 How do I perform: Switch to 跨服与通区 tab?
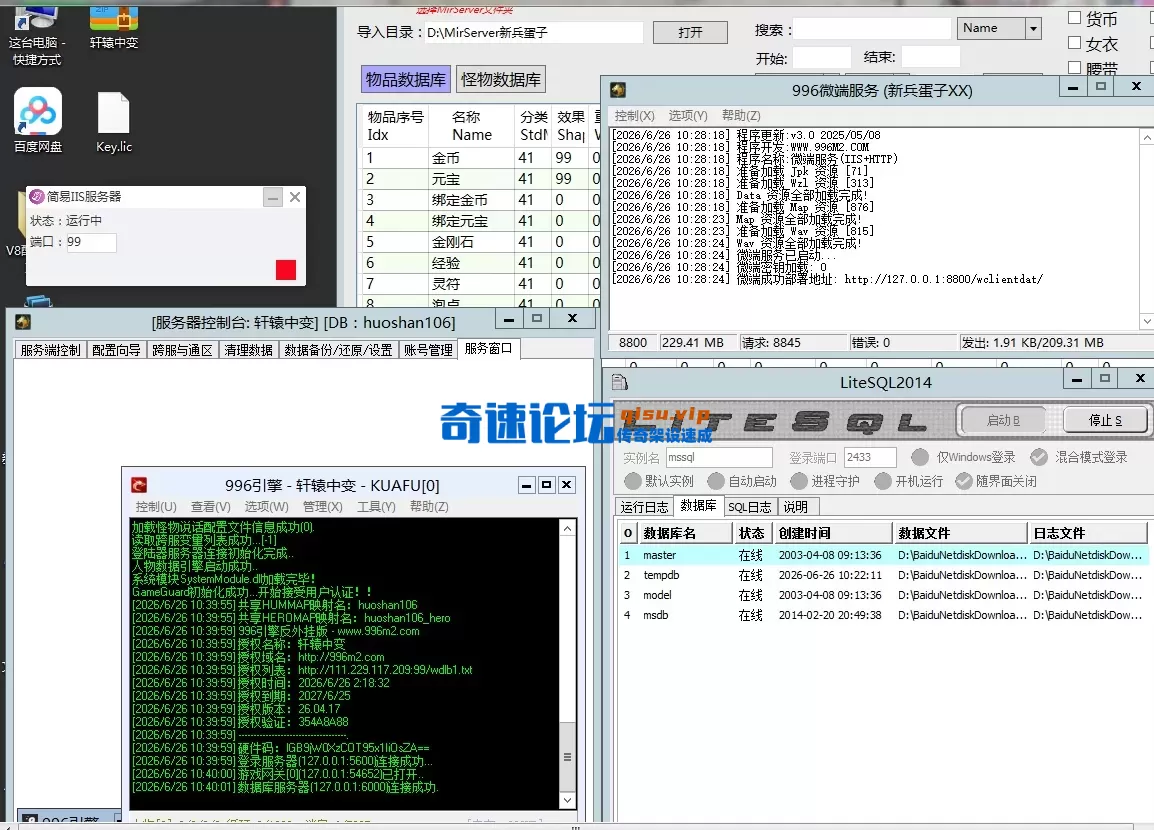[x=183, y=350]
